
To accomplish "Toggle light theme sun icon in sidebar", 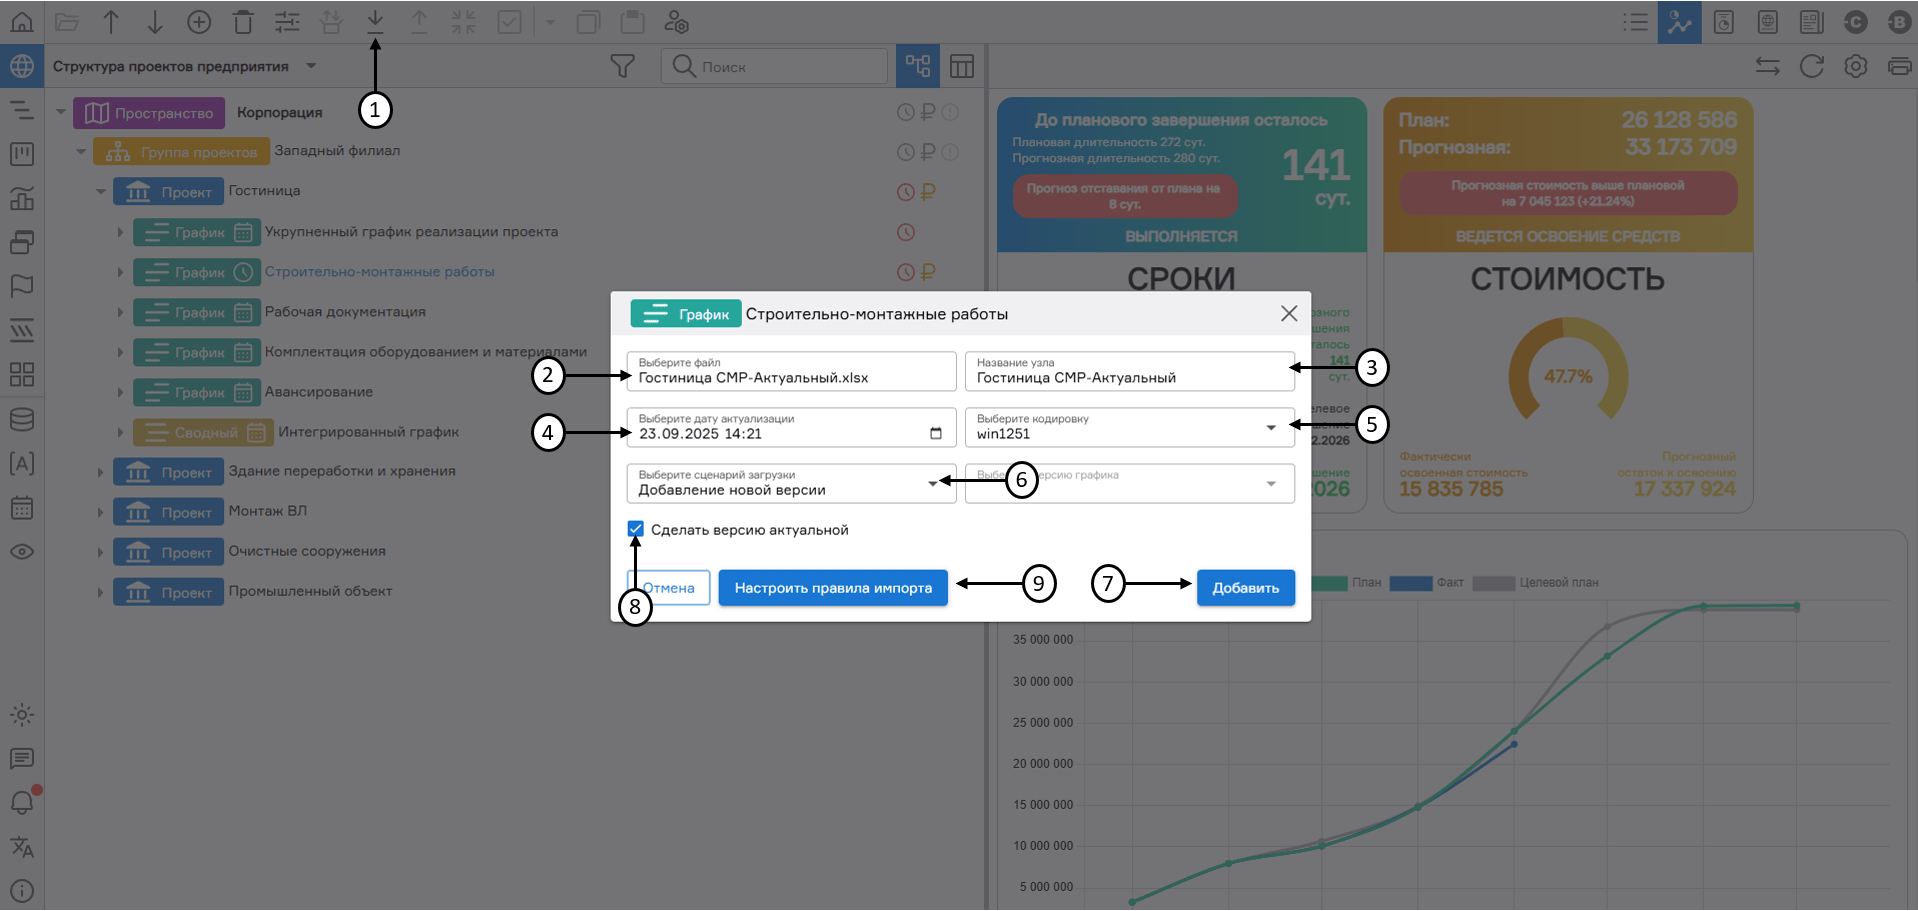I will coord(22,715).
